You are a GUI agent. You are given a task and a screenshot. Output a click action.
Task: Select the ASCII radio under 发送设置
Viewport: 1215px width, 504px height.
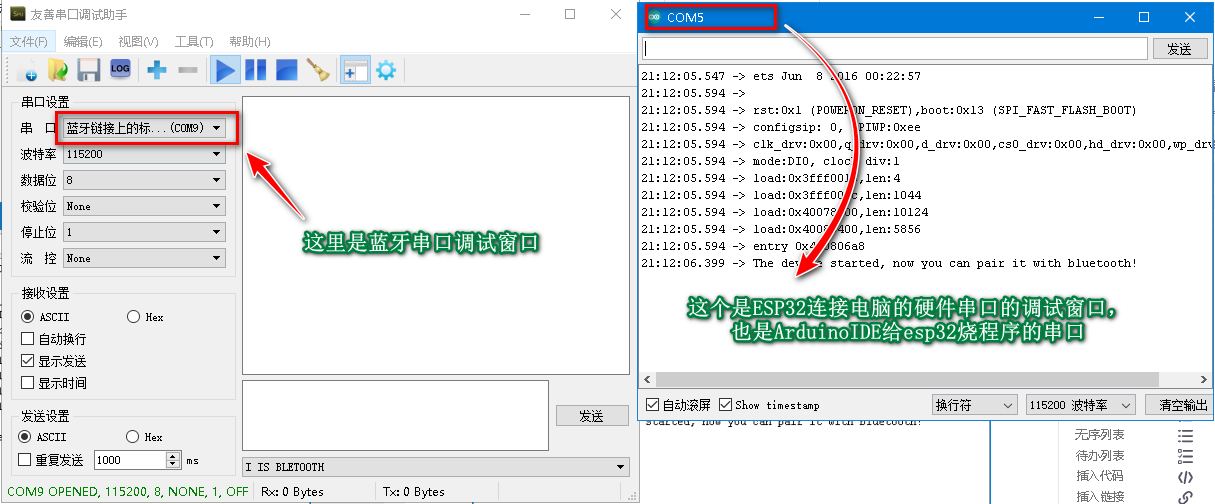click(x=27, y=437)
